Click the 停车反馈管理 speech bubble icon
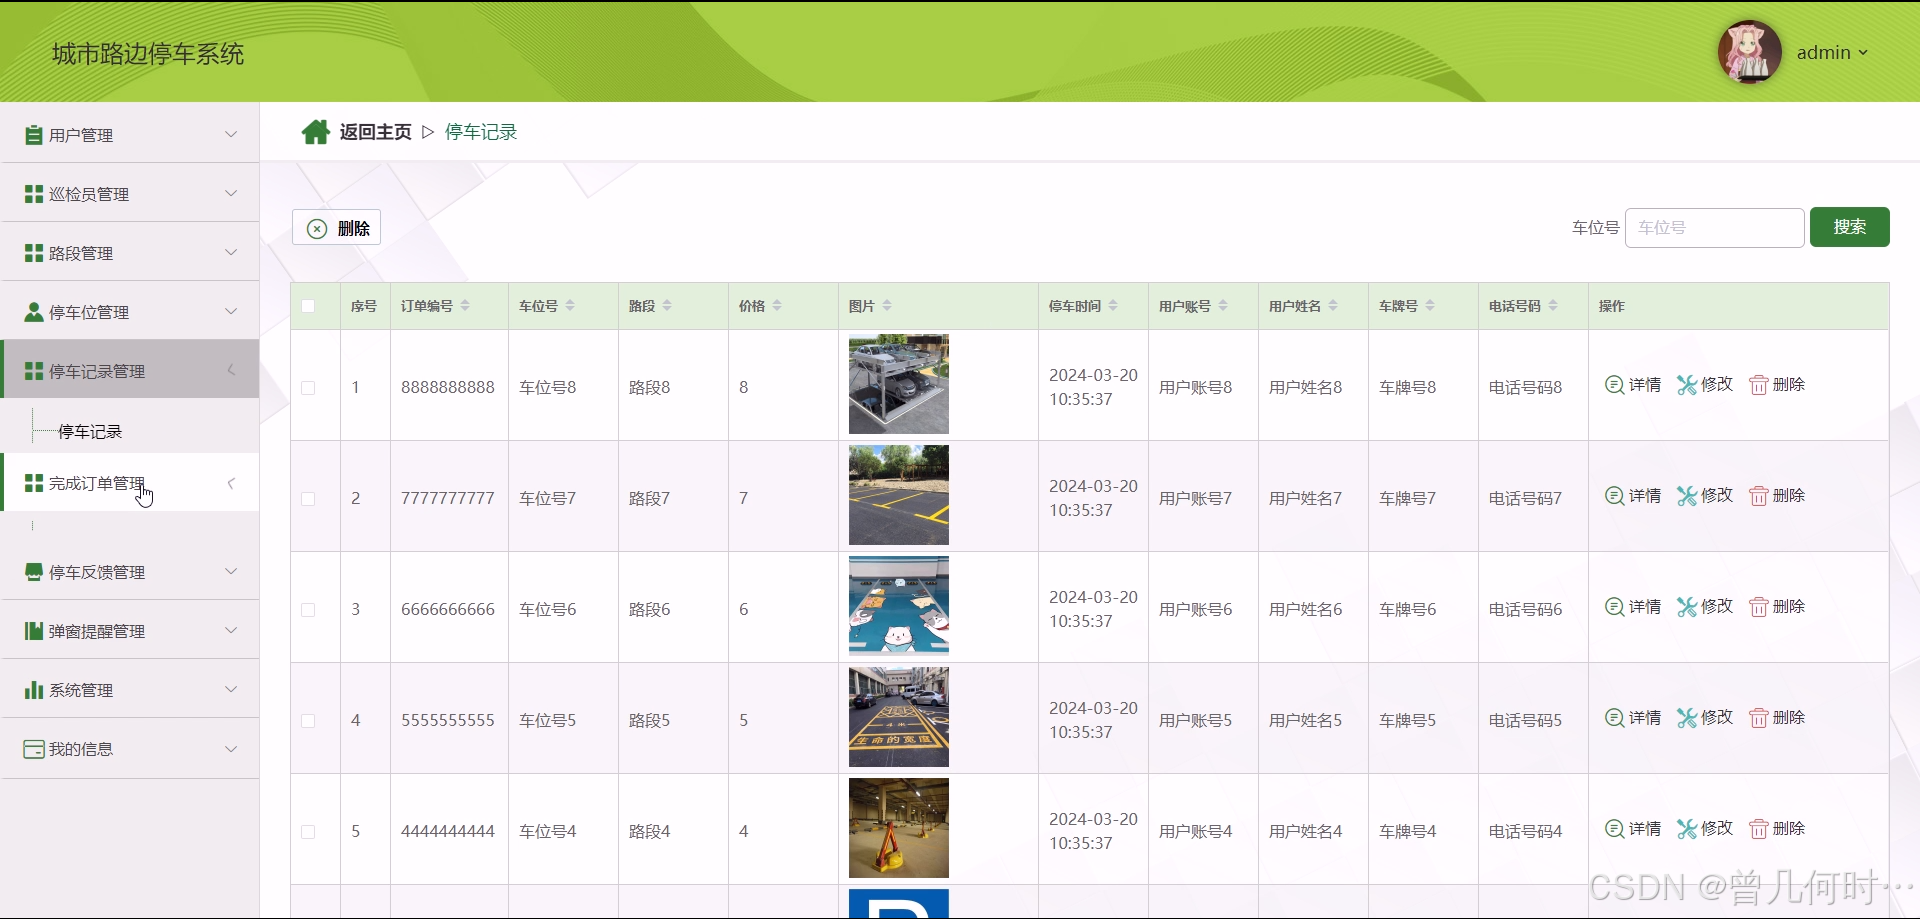 [32, 572]
